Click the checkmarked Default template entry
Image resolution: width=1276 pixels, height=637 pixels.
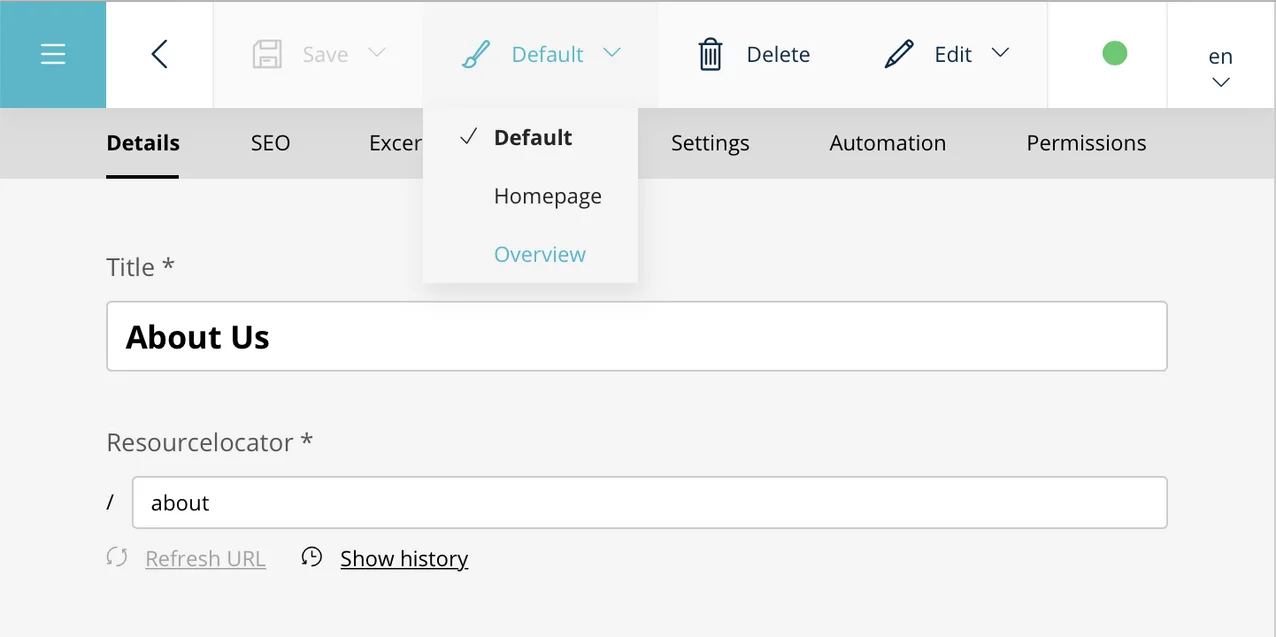(532, 137)
